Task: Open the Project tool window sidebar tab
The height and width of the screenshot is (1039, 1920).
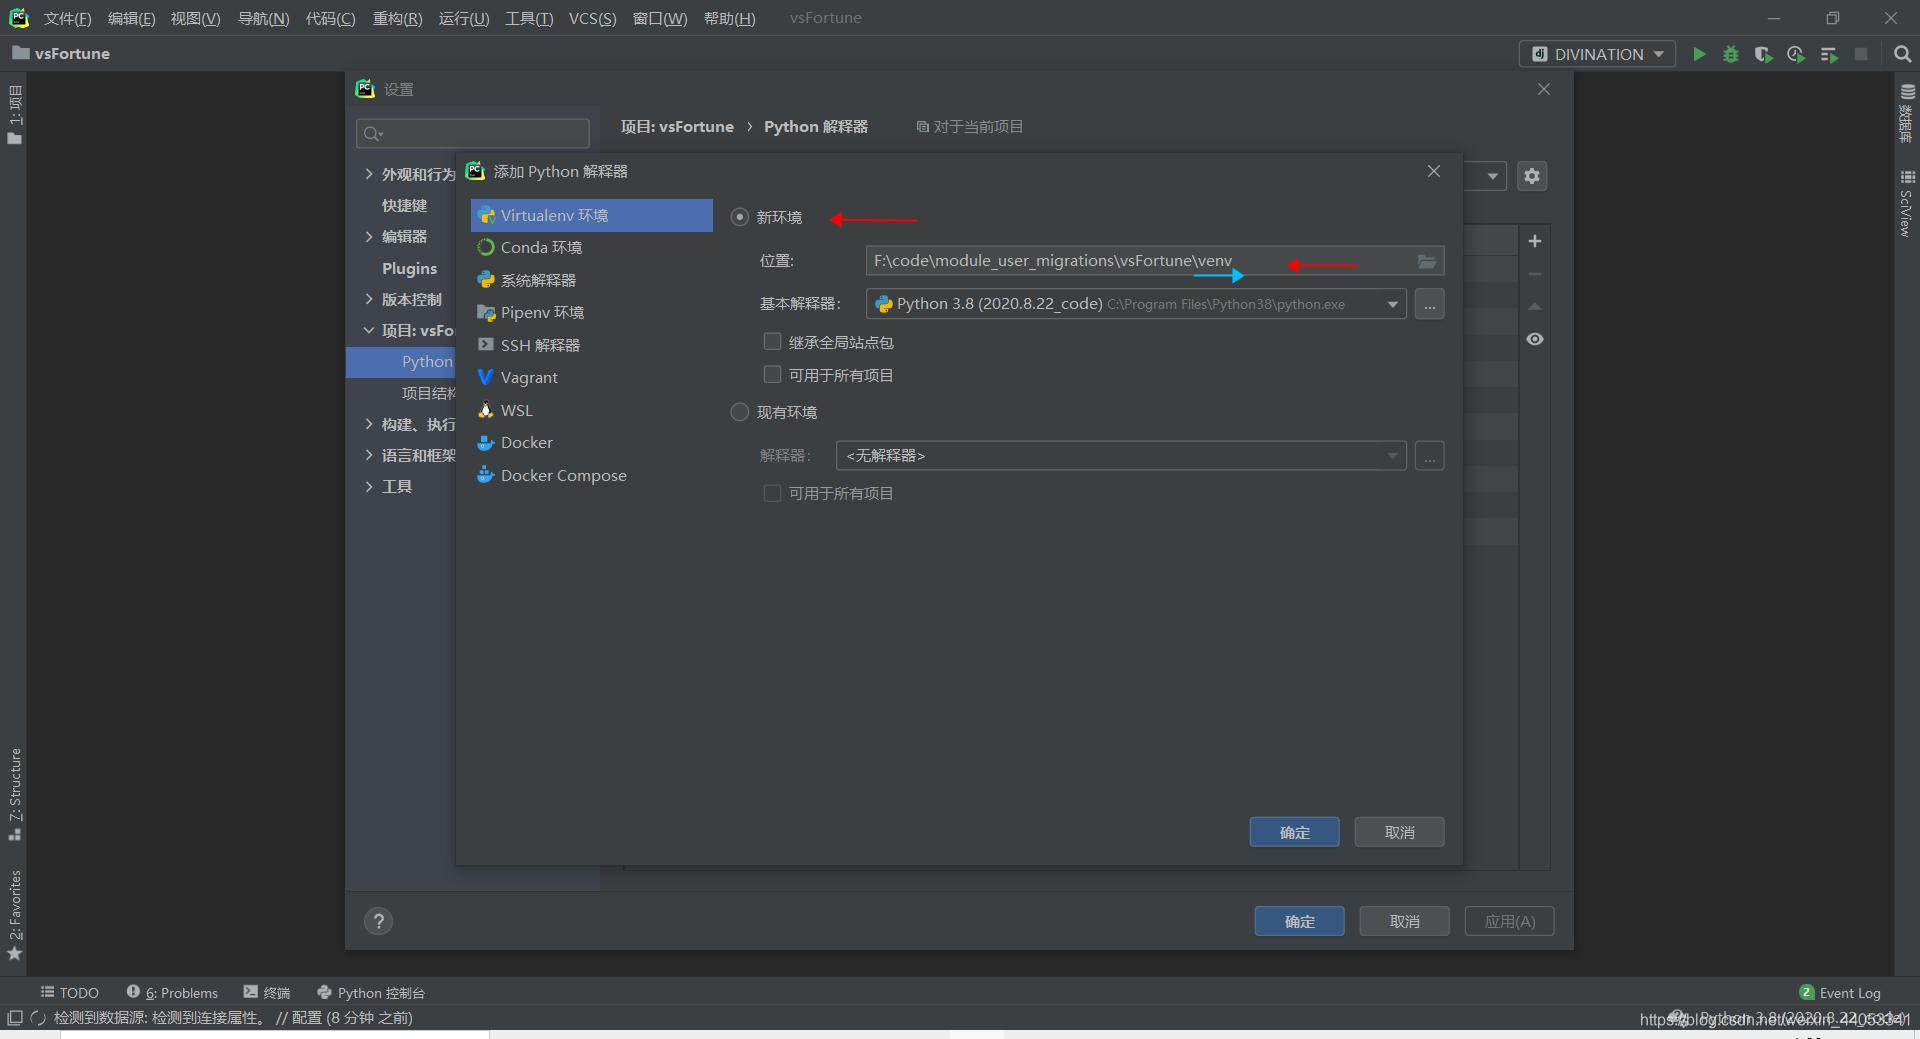Action: (x=15, y=115)
